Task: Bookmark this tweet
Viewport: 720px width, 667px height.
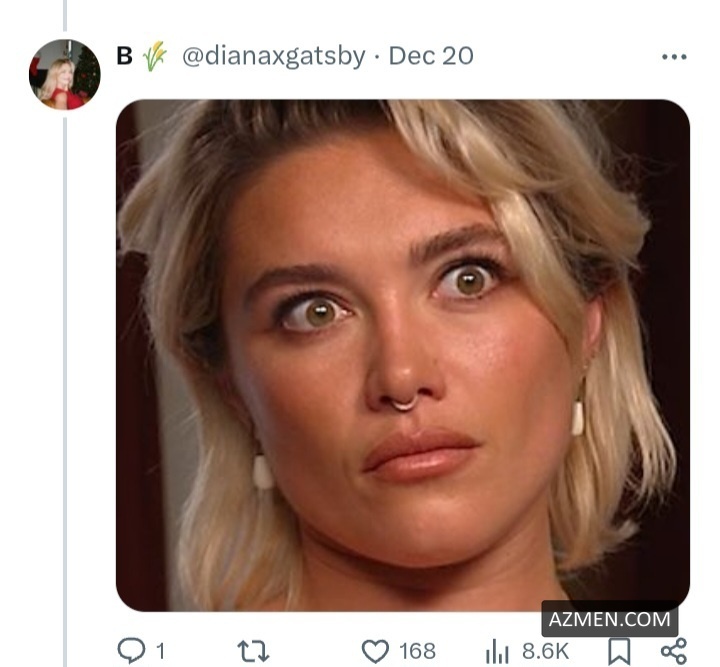Action: pos(620,651)
